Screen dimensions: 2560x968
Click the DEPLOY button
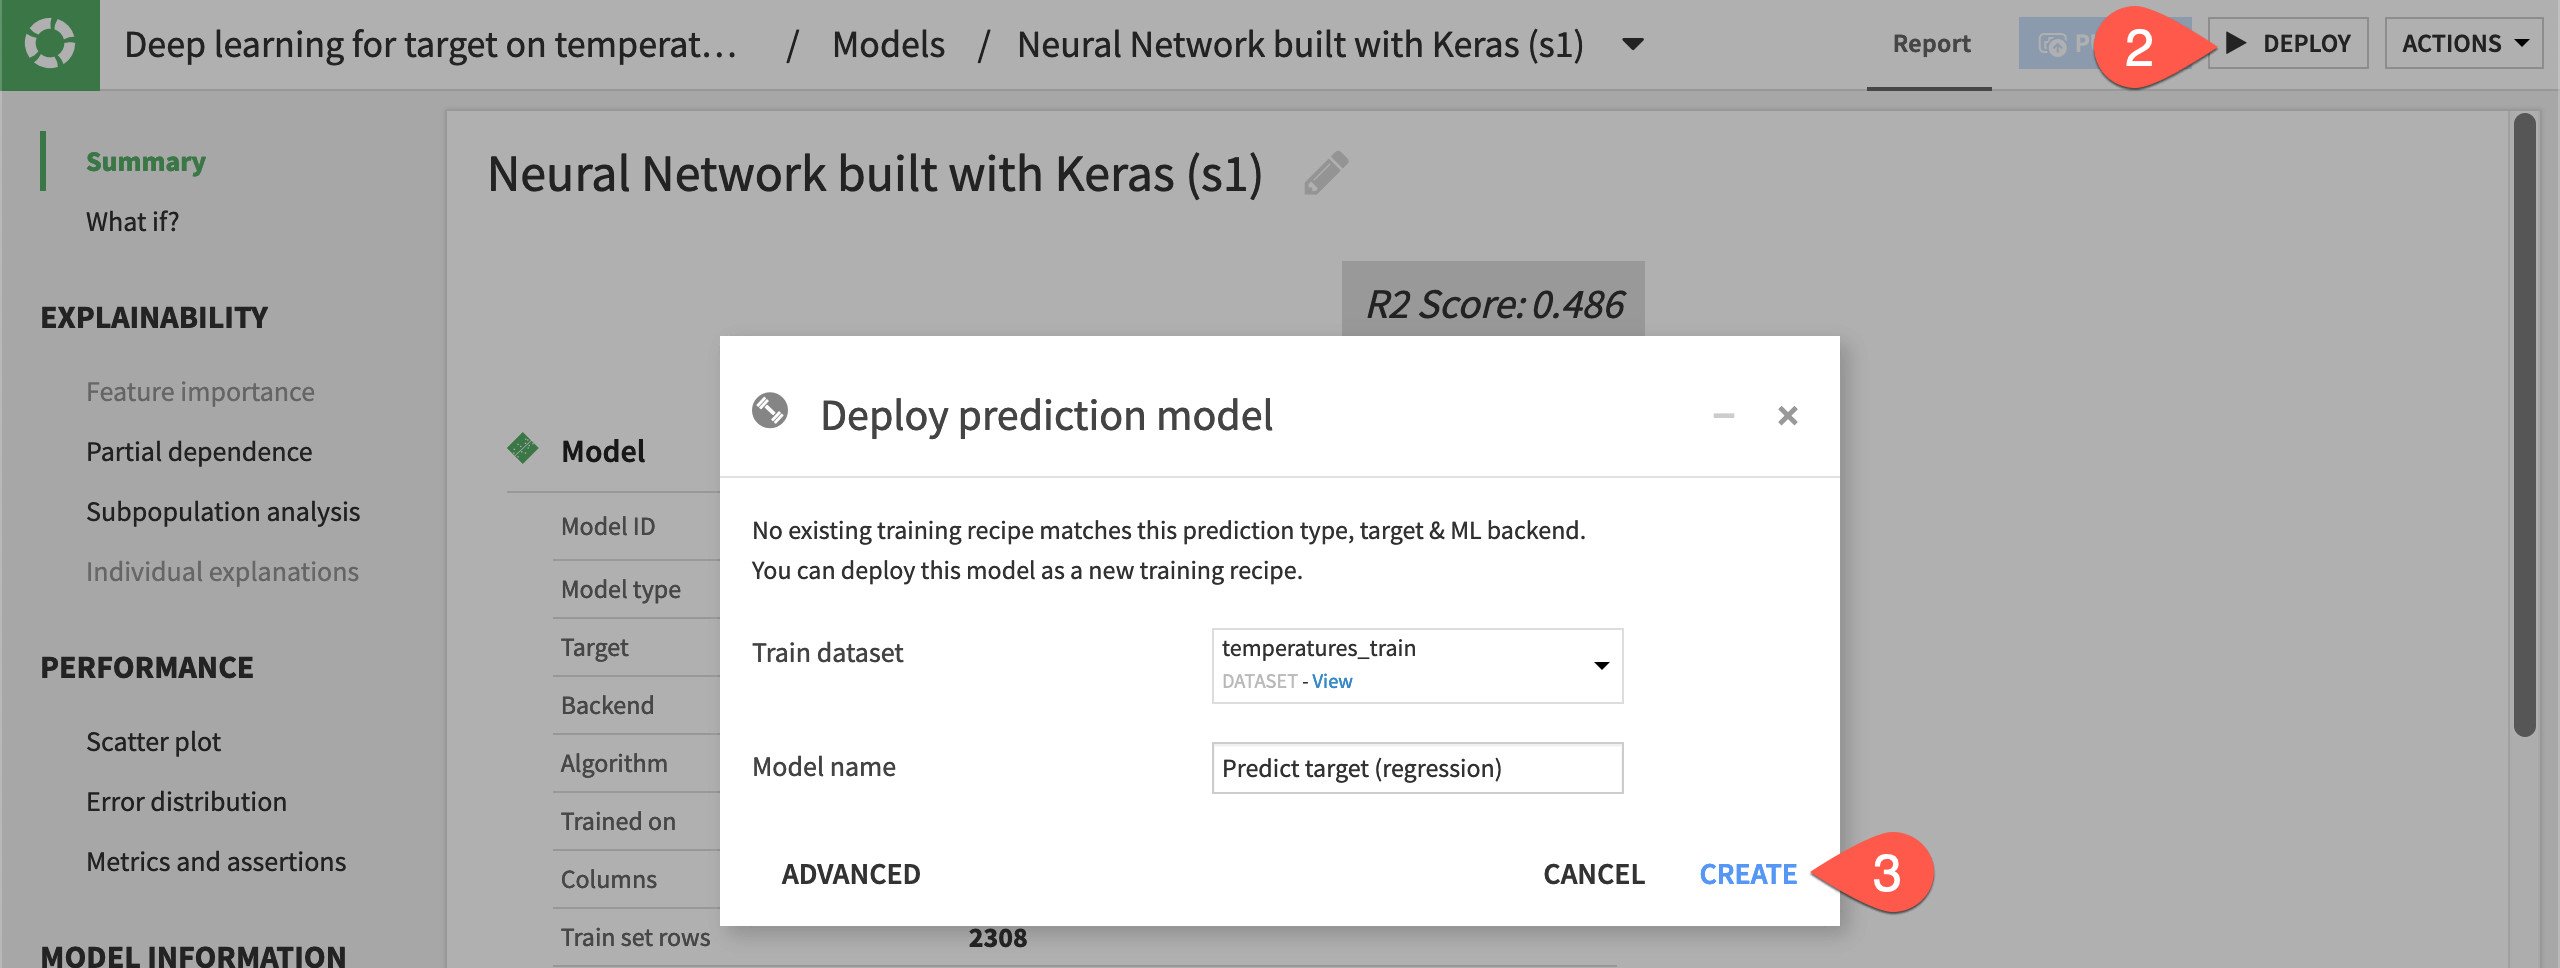(x=2288, y=43)
